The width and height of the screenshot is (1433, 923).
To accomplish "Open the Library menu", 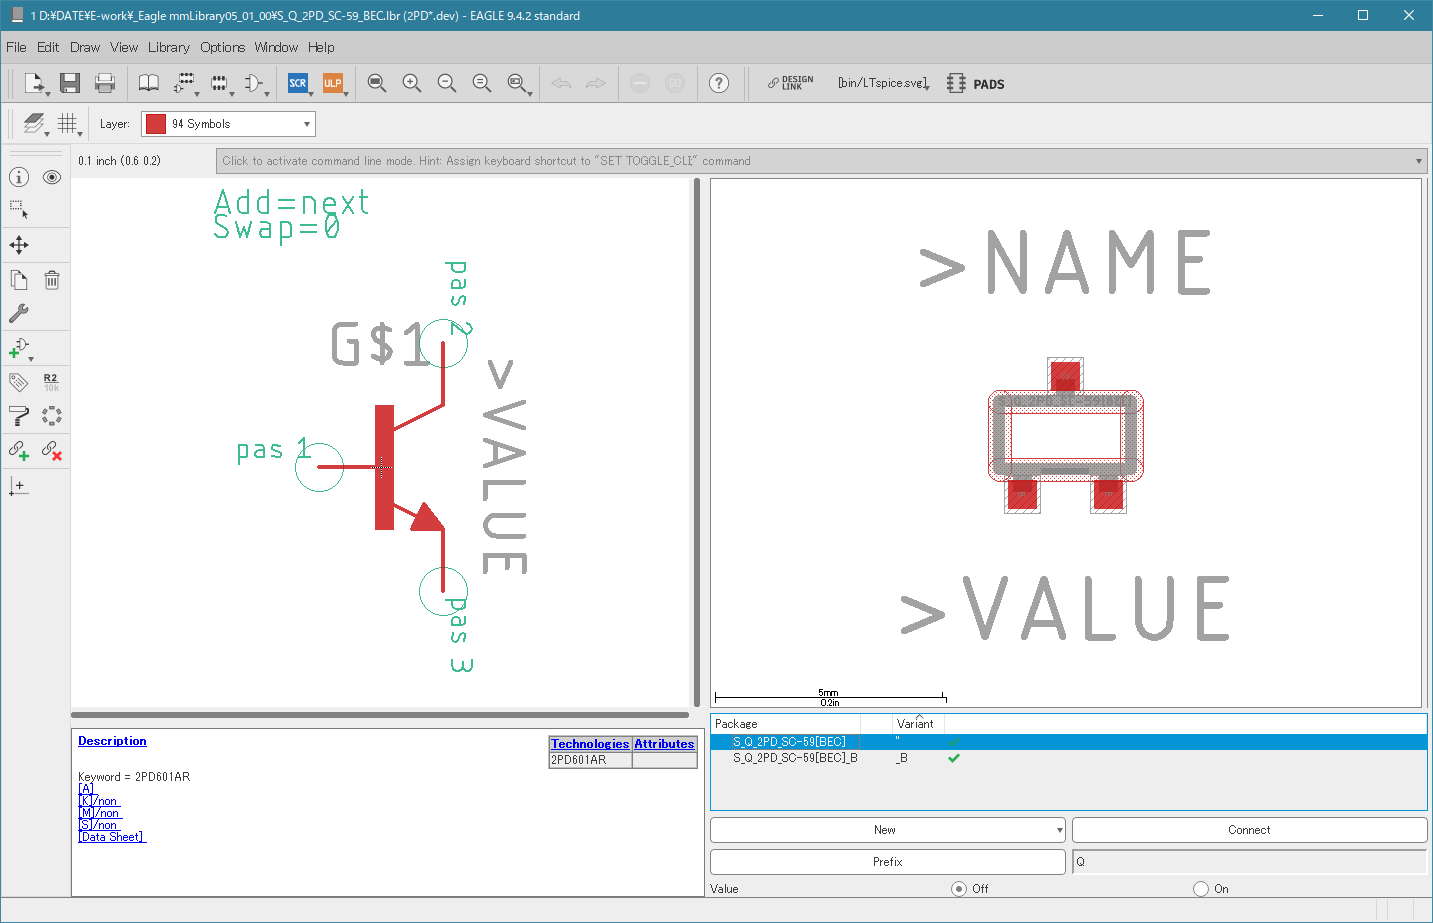I will tap(168, 47).
